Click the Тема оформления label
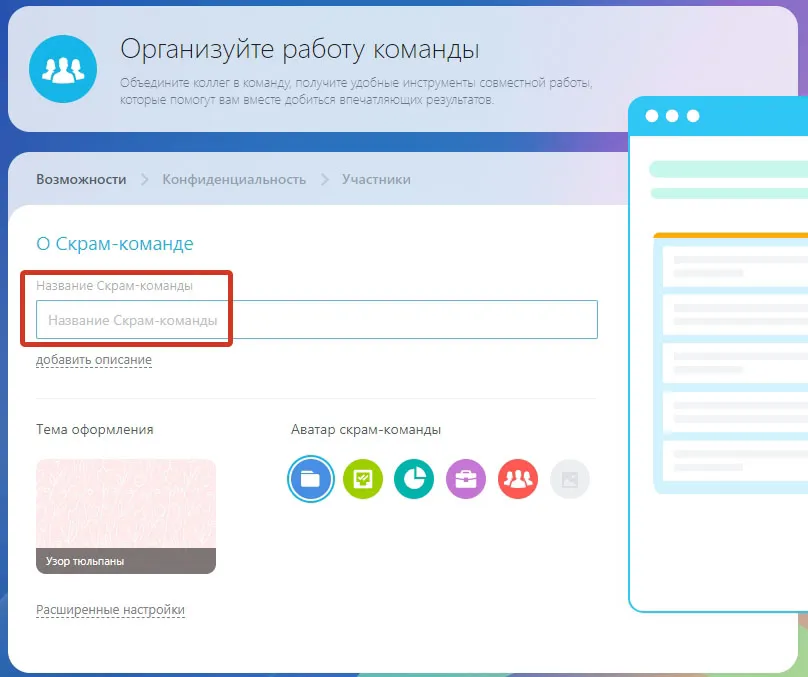 95,429
